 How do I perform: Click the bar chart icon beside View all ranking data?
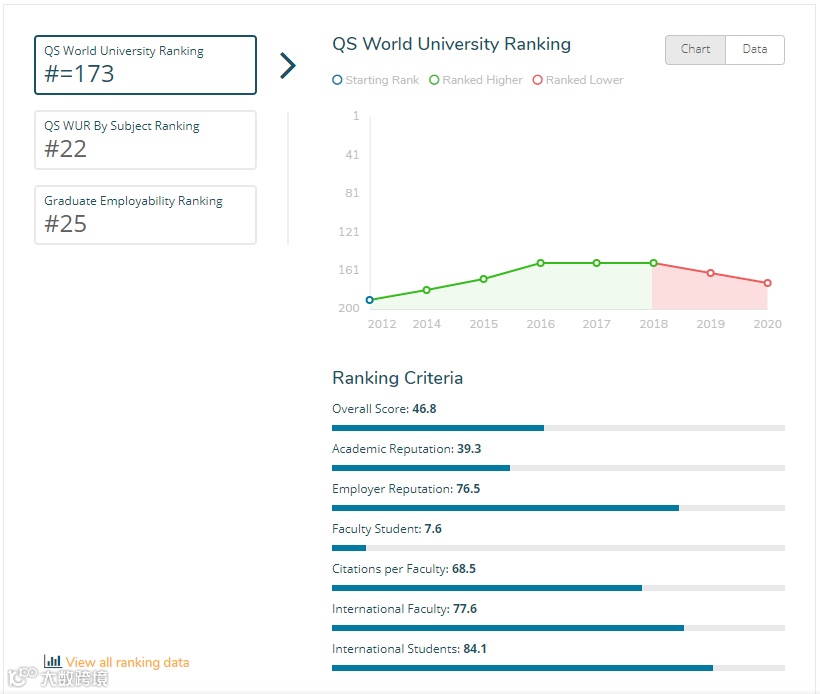pos(52,661)
